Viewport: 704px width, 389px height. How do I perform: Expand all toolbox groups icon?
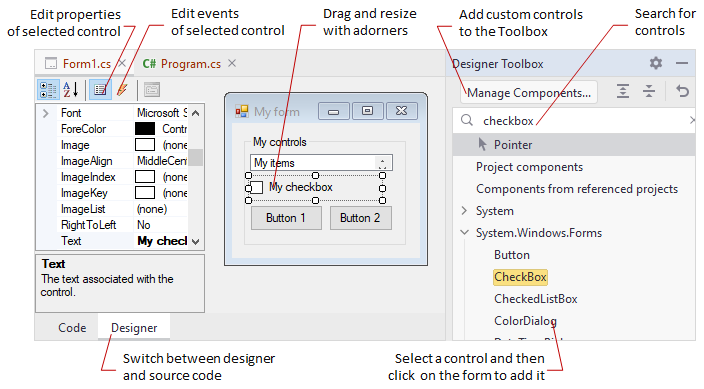623,92
